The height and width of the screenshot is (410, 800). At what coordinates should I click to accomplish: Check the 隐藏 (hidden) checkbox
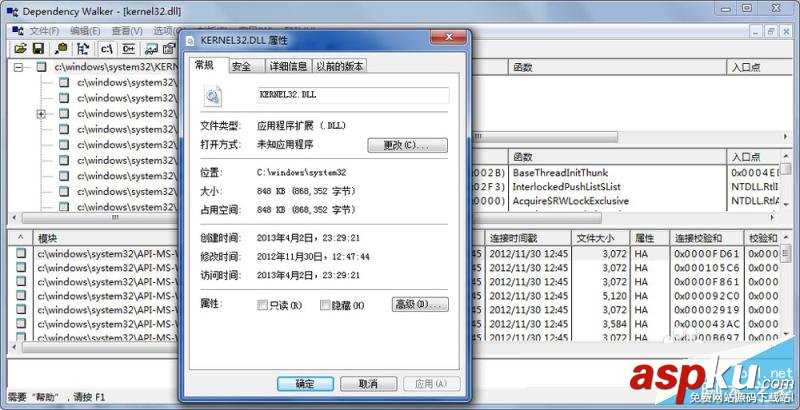[325, 305]
